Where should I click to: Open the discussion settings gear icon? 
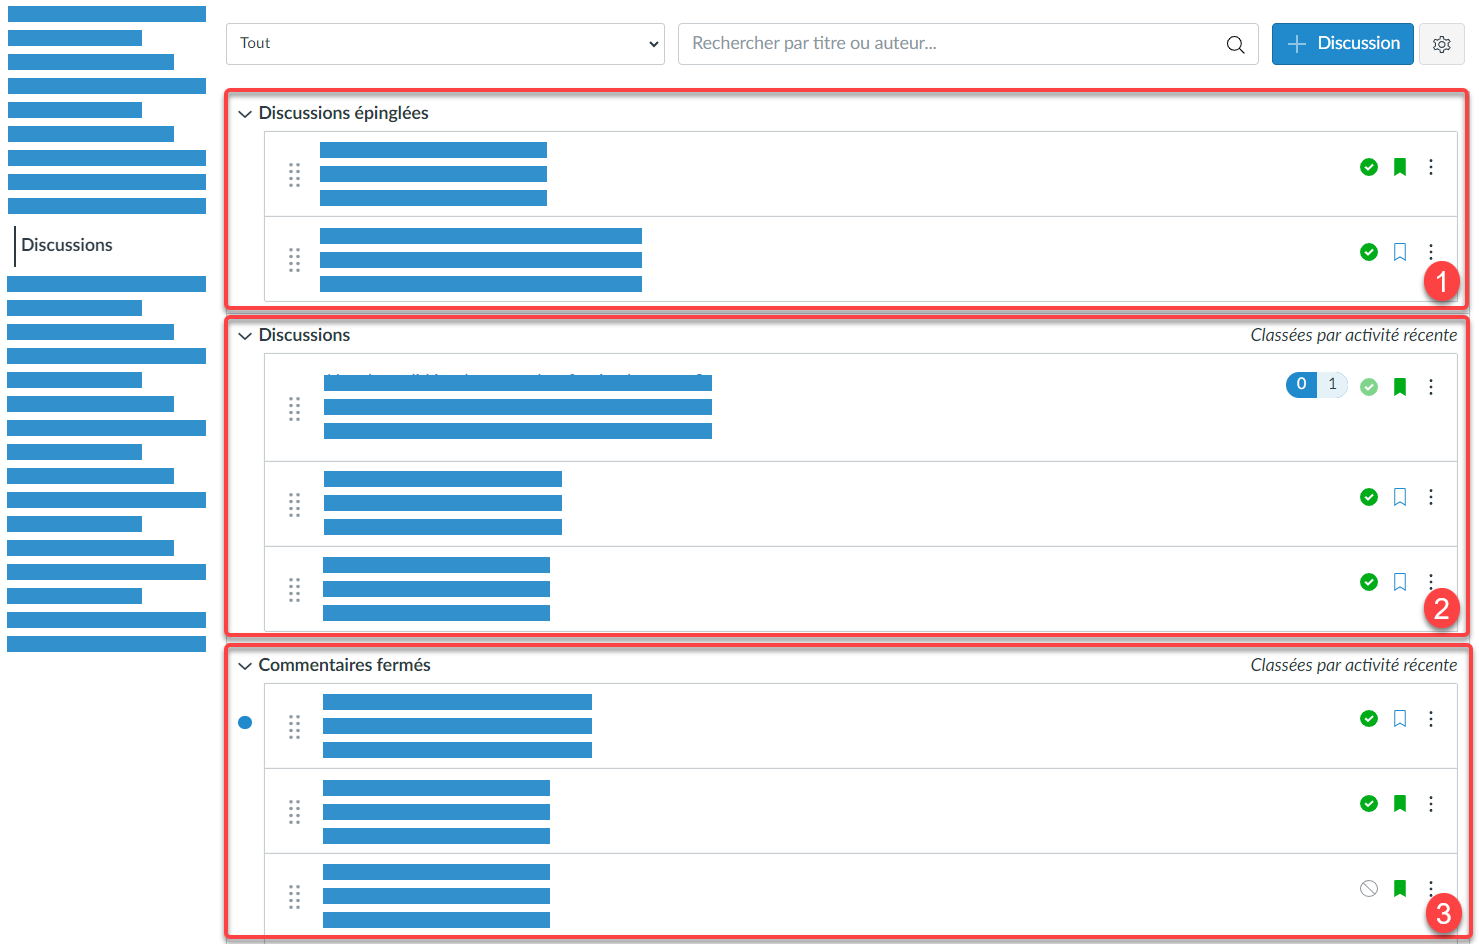[x=1441, y=44]
